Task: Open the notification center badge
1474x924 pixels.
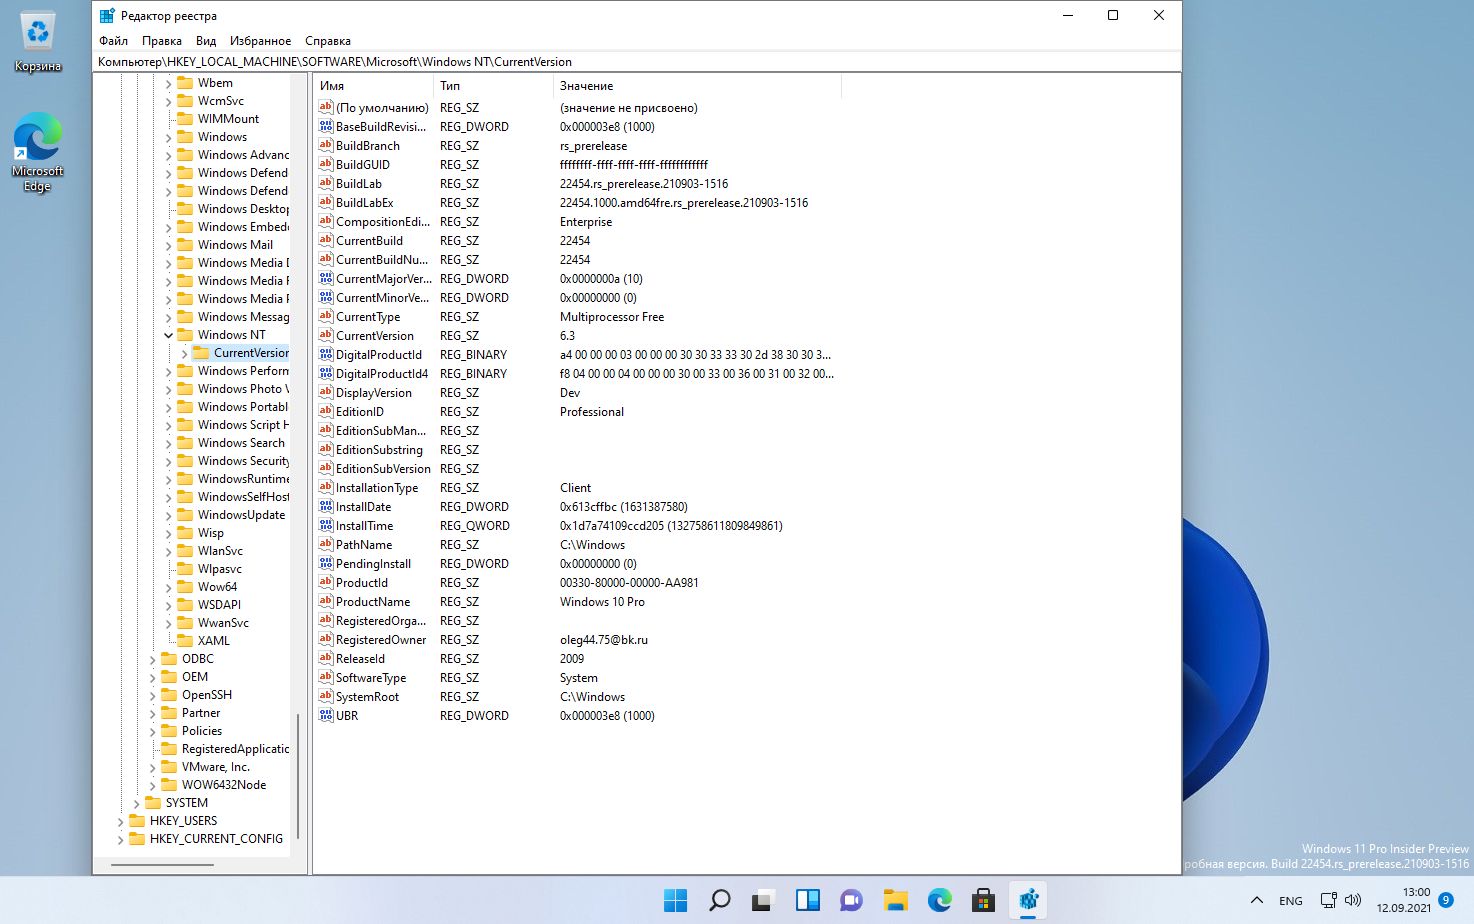Action: (1446, 900)
